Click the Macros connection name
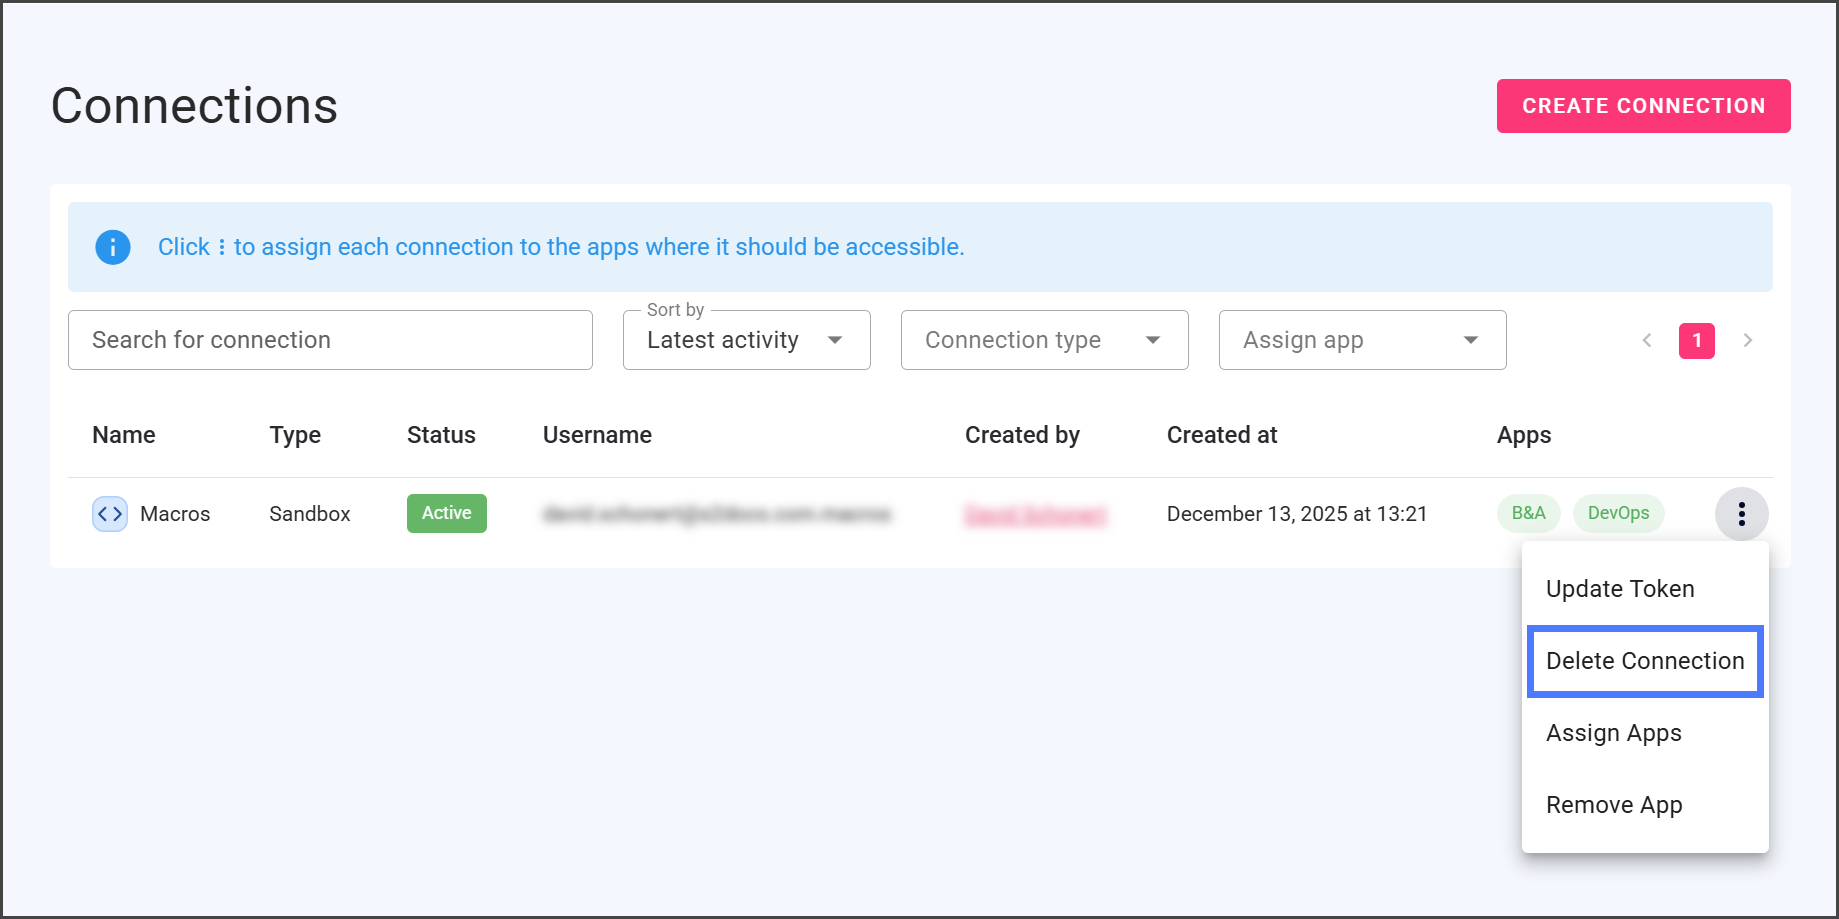This screenshot has height=919, width=1839. (175, 514)
